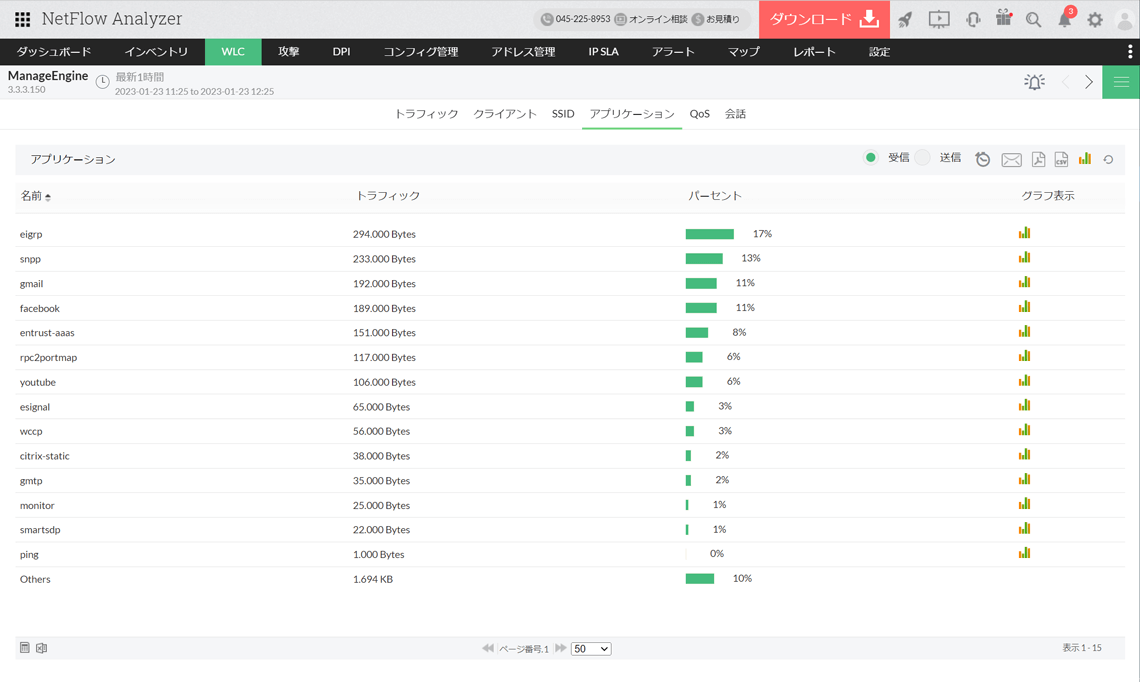Export the application report as PDF
The height and width of the screenshot is (682, 1140).
coord(1038,159)
